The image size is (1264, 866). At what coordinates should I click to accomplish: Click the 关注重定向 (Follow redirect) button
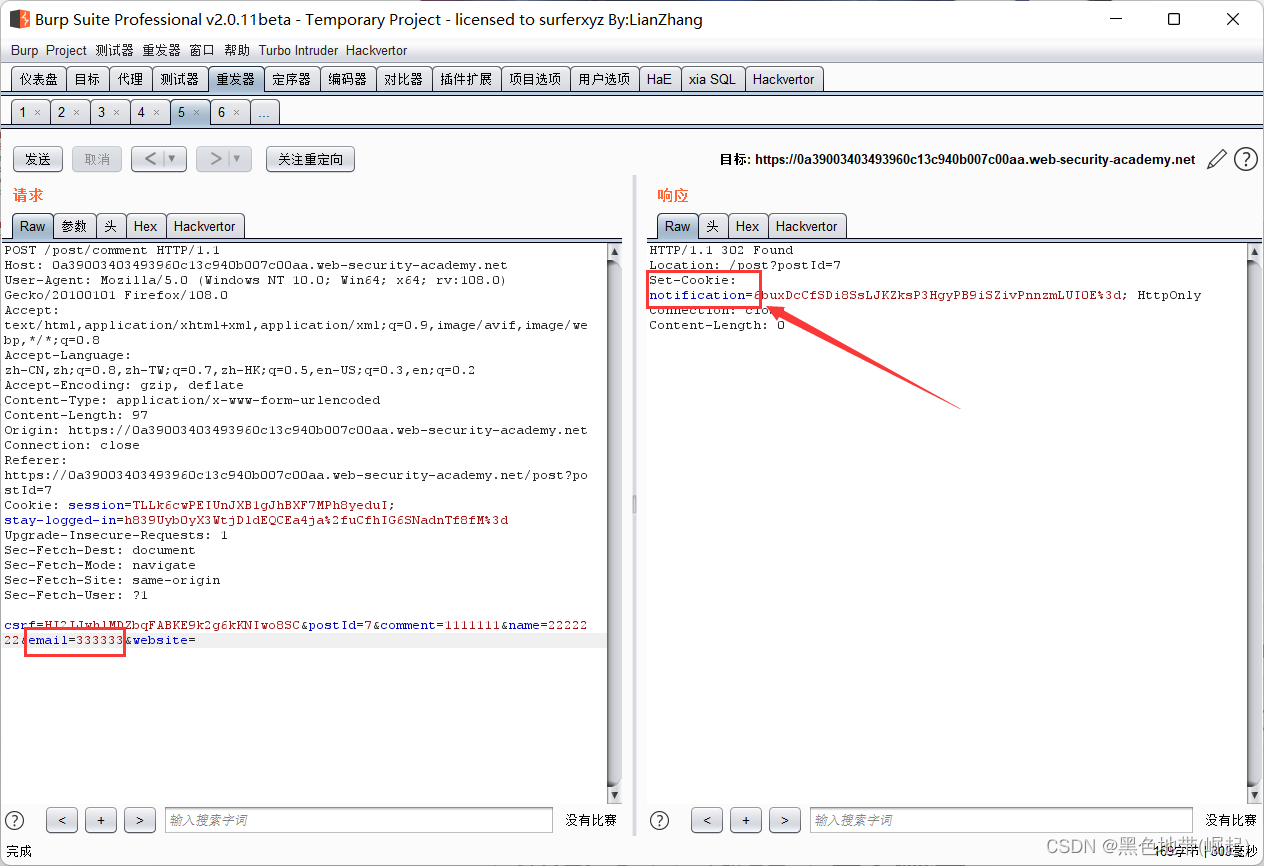point(310,159)
